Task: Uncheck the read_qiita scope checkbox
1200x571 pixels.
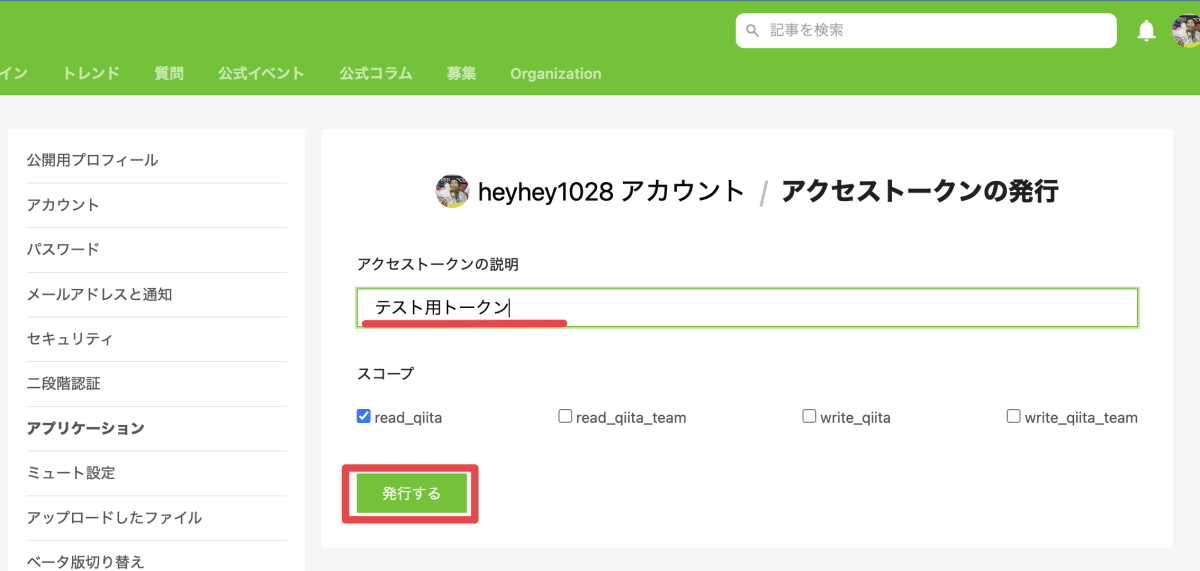Action: coord(364,416)
